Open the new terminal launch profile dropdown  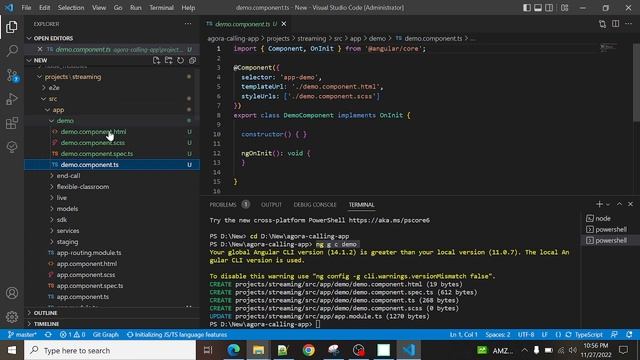coord(608,204)
